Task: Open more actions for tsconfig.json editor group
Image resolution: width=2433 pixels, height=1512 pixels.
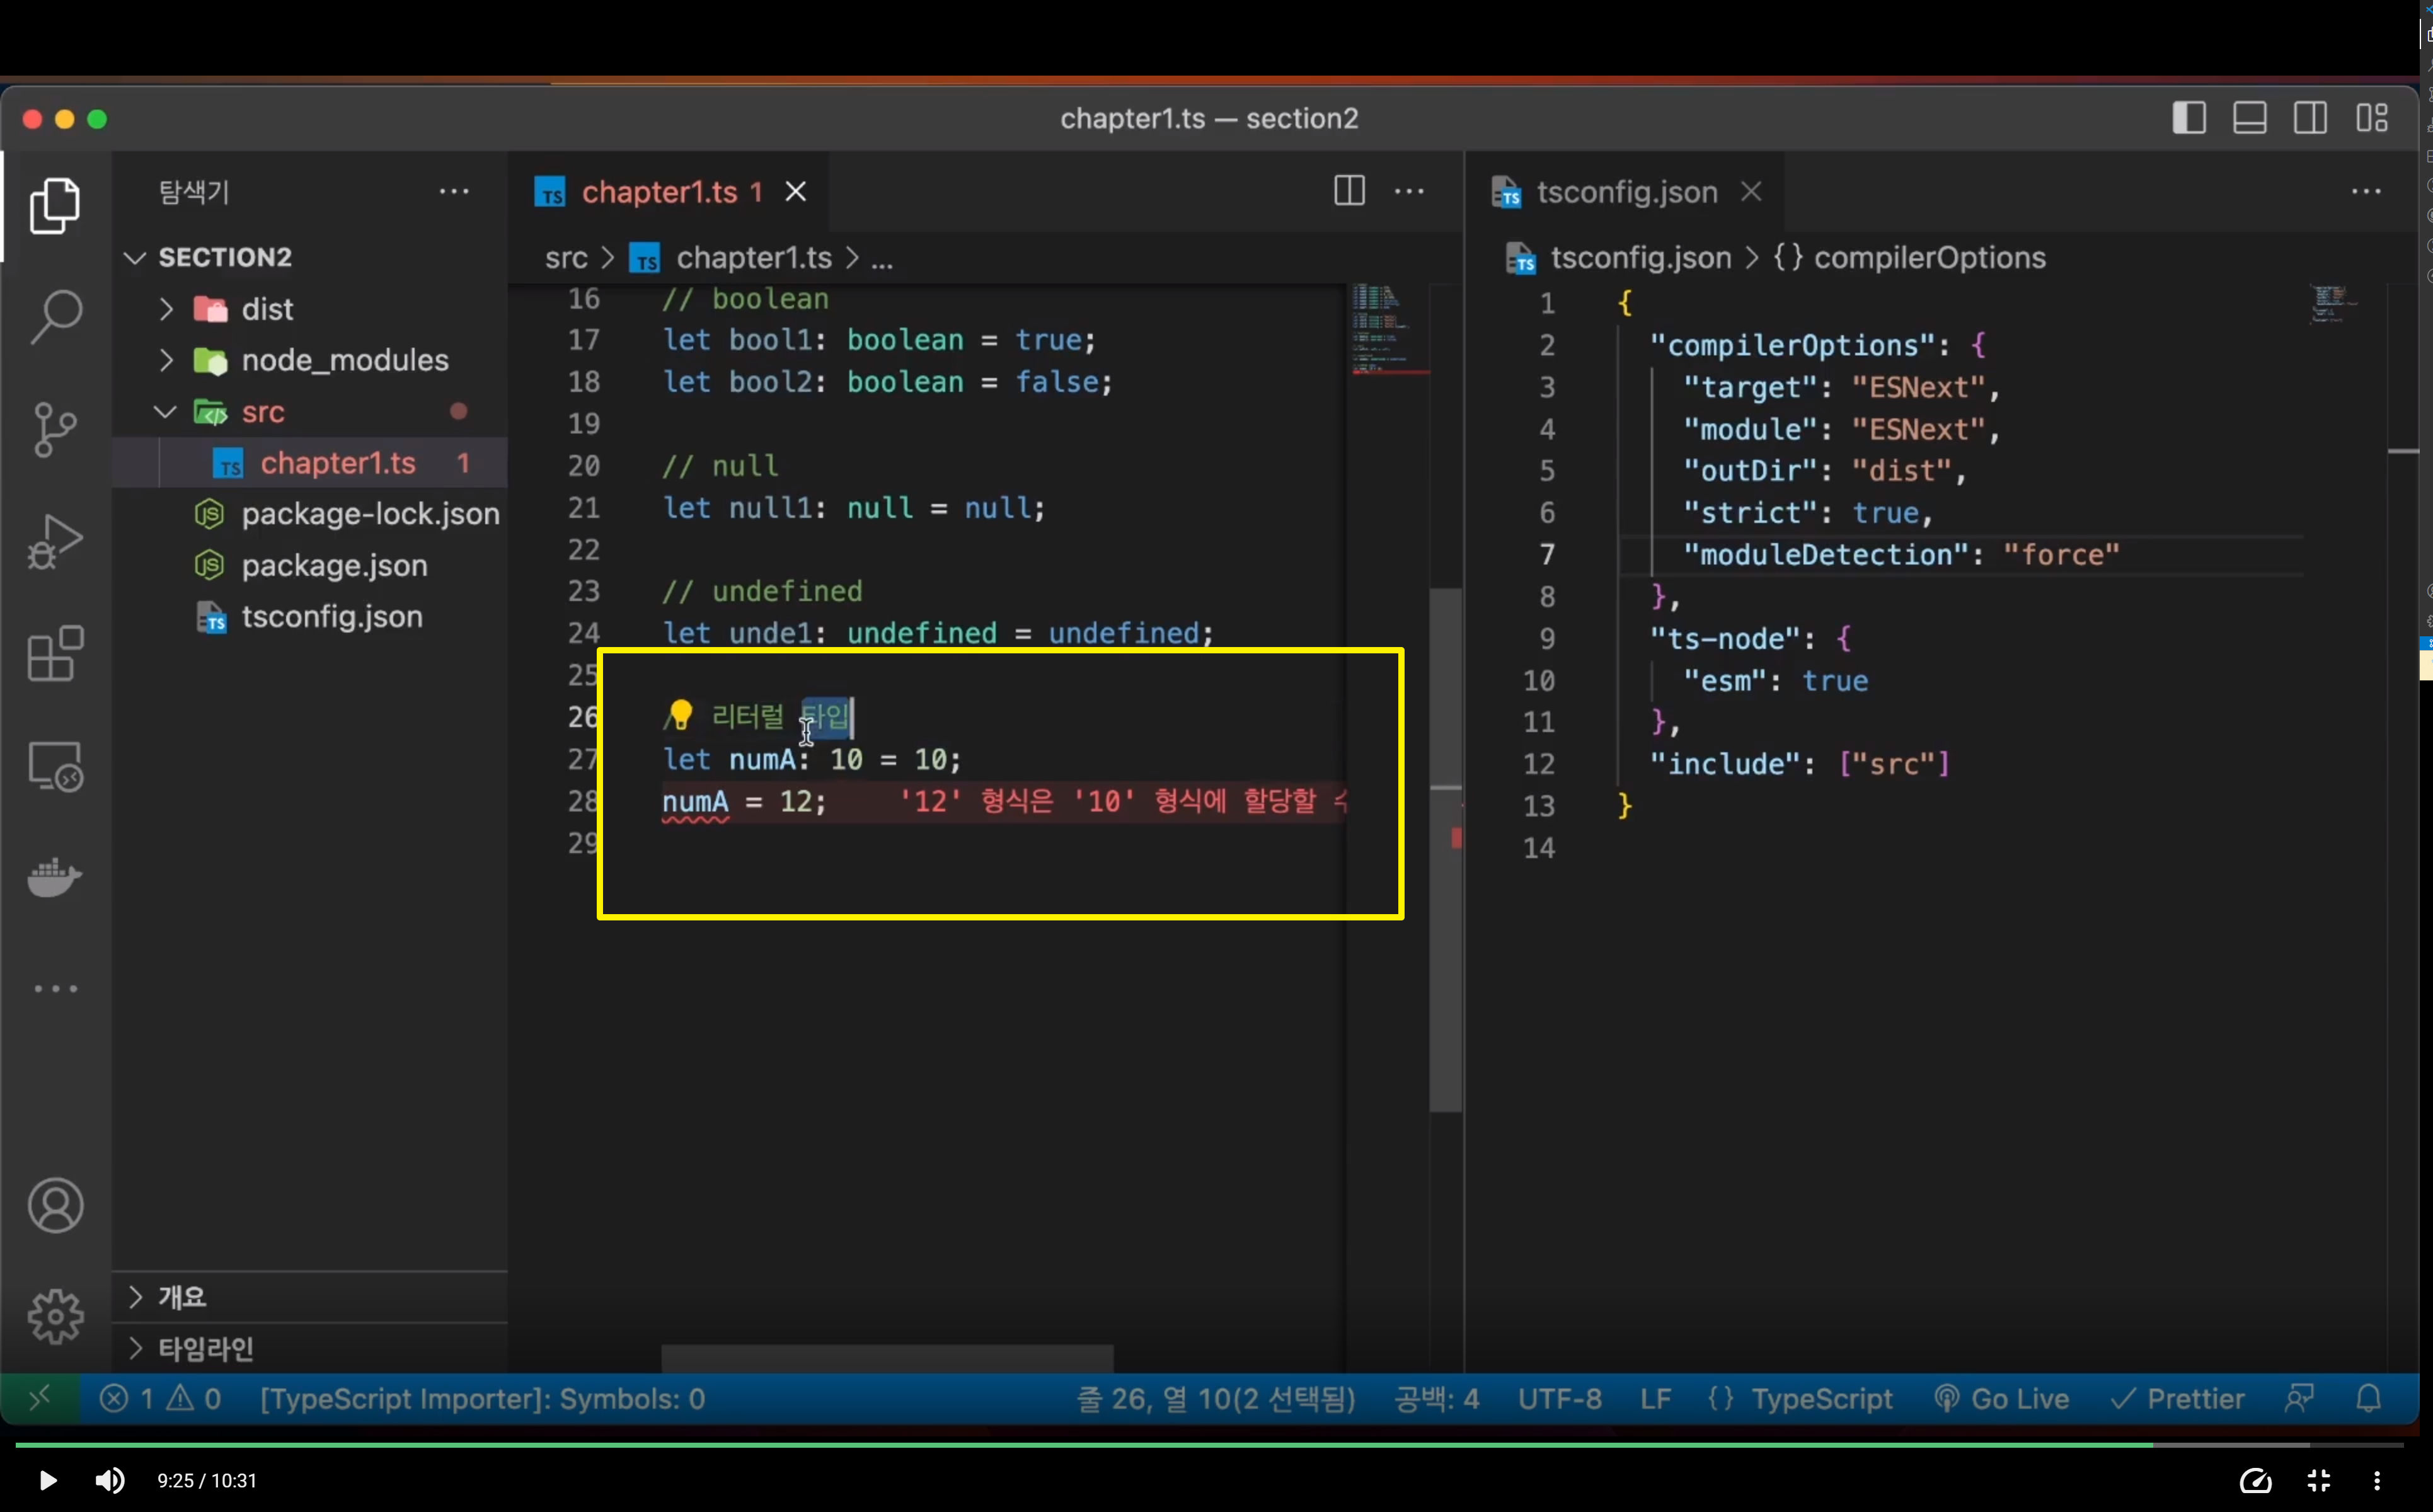Action: click(2366, 191)
